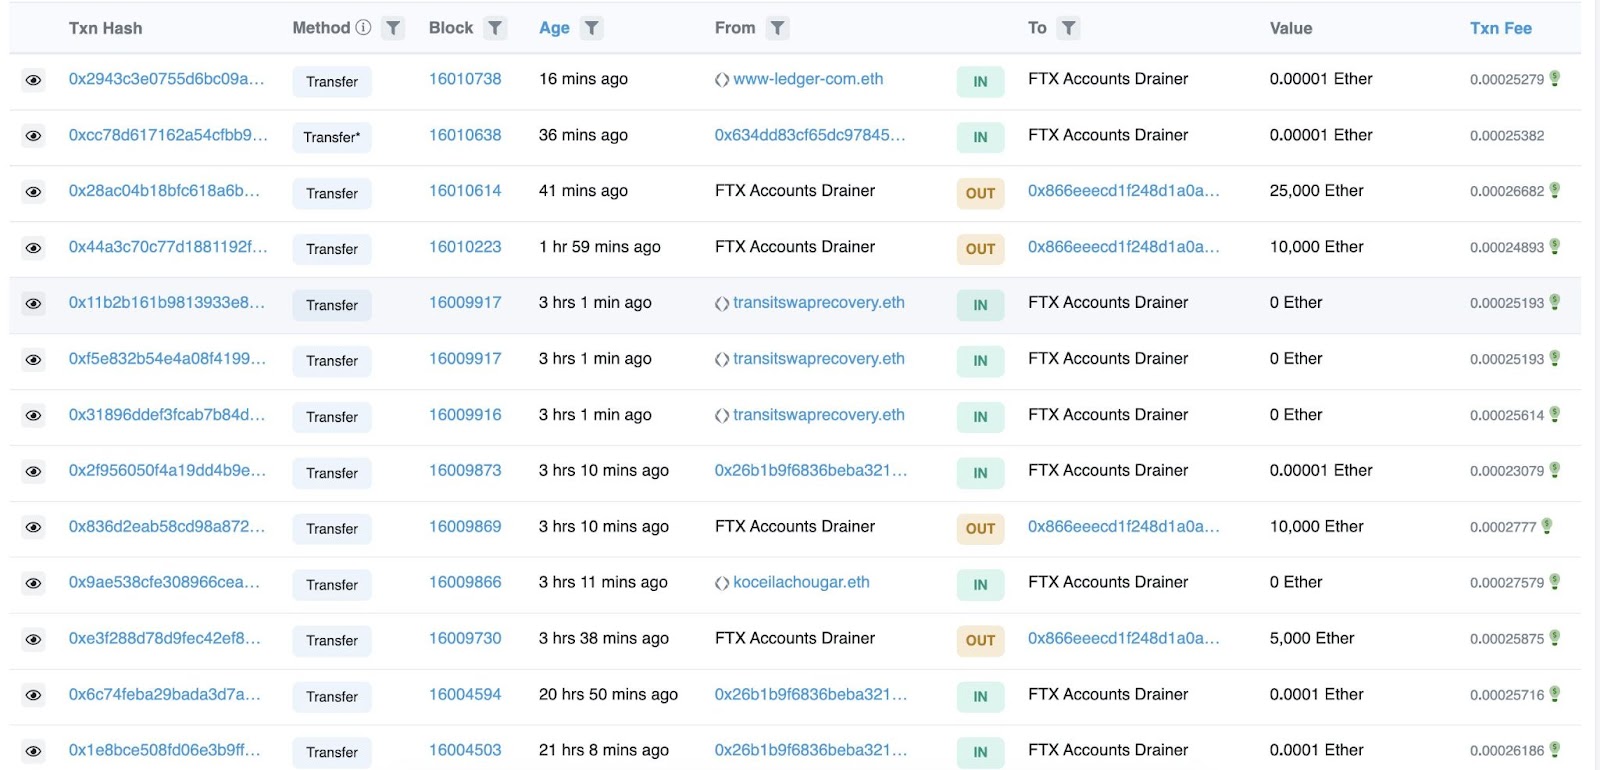Screen dimensions: 1600x770
Task: Preview transaction 0x2943c3e0755d6bc09a via its eye icon
Action: pos(33,80)
